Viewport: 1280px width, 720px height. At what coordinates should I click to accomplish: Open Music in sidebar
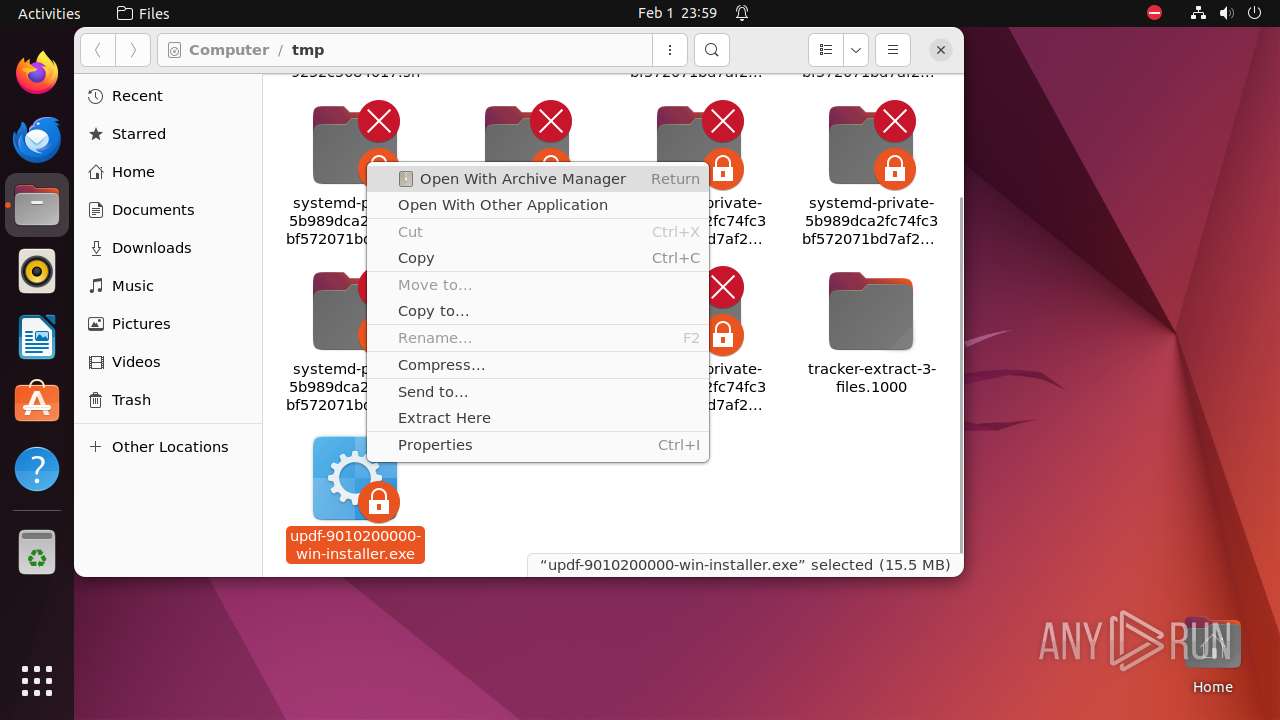[168, 286]
